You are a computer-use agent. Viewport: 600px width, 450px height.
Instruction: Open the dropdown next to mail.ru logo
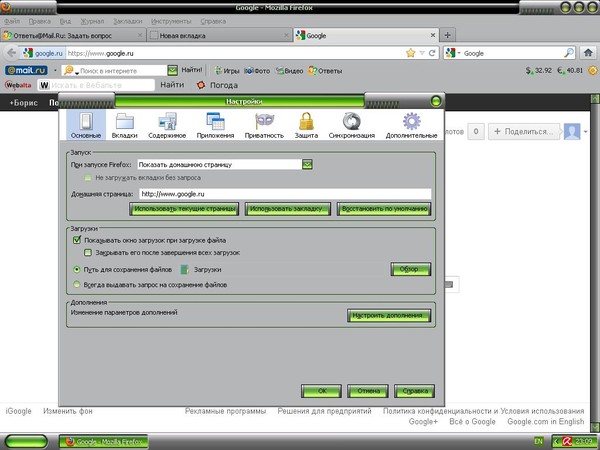coord(55,70)
